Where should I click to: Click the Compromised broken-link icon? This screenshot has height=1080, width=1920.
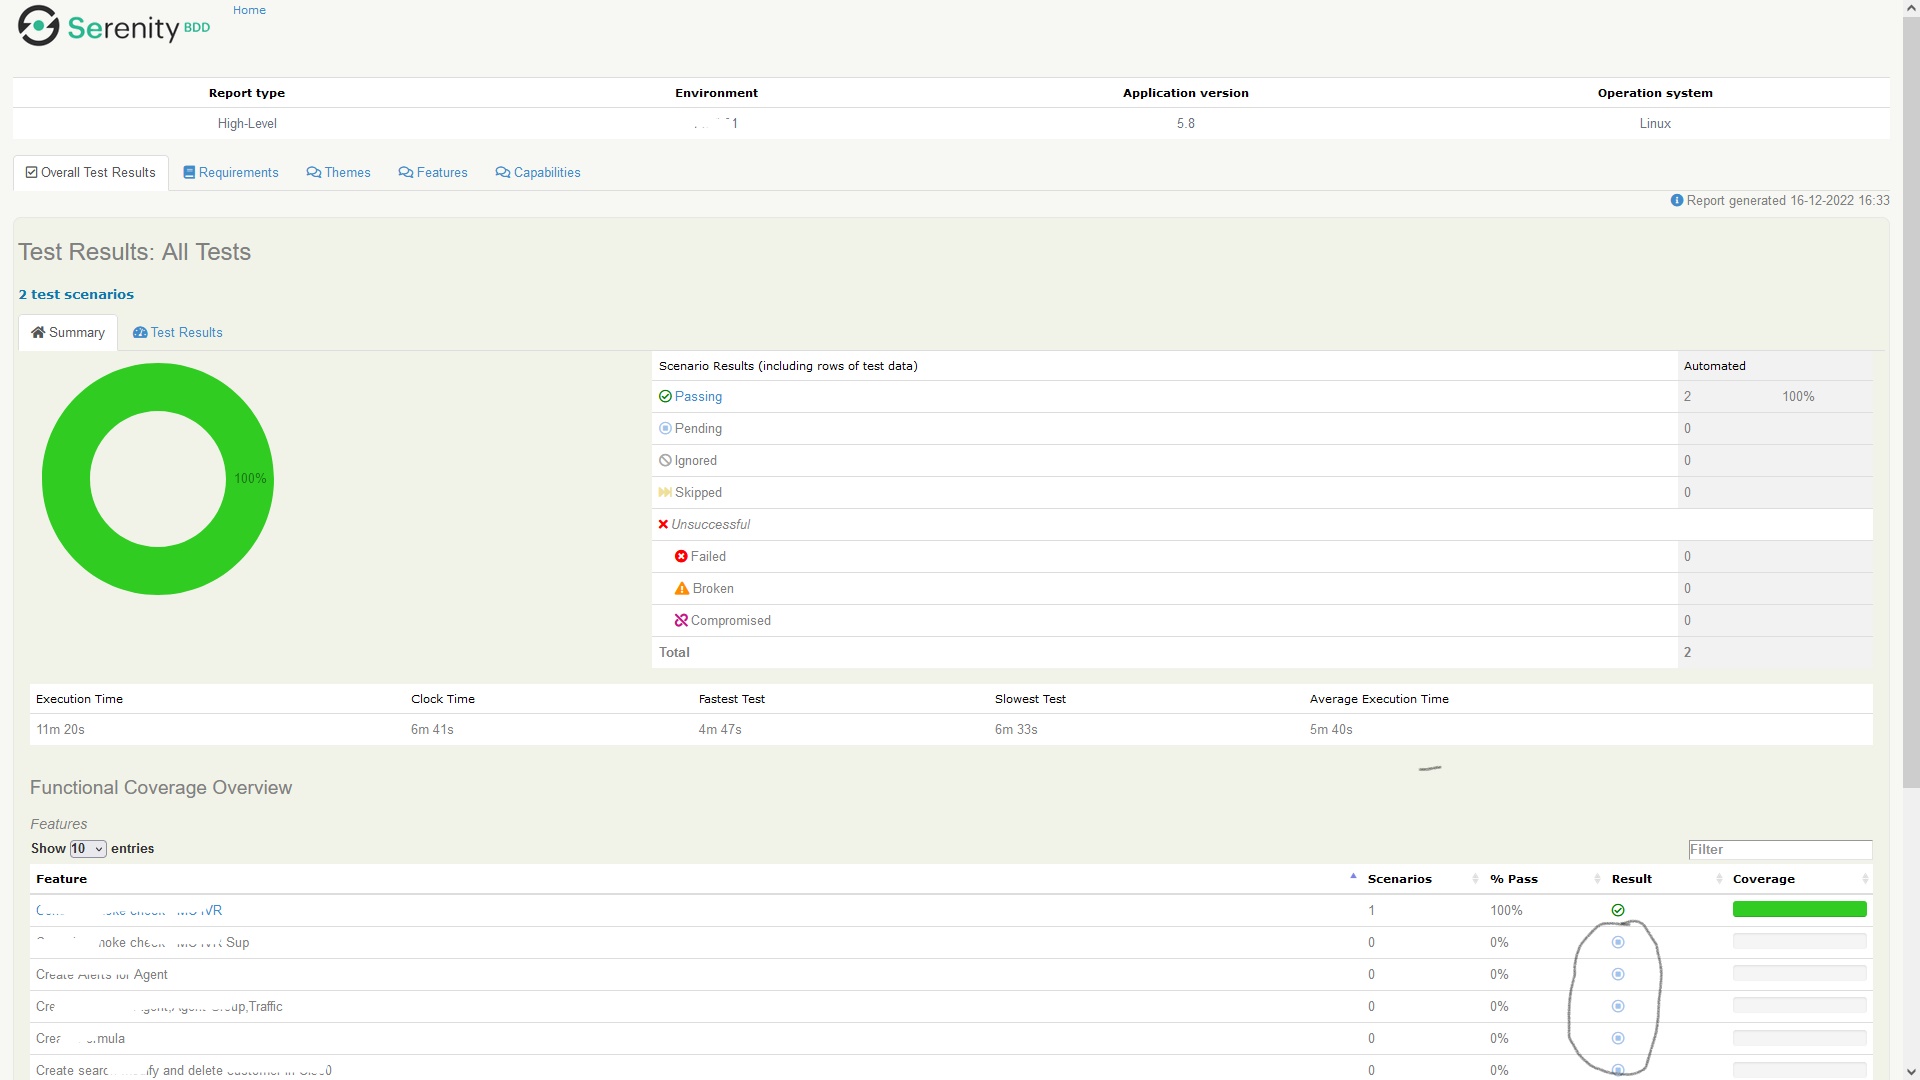(x=682, y=620)
